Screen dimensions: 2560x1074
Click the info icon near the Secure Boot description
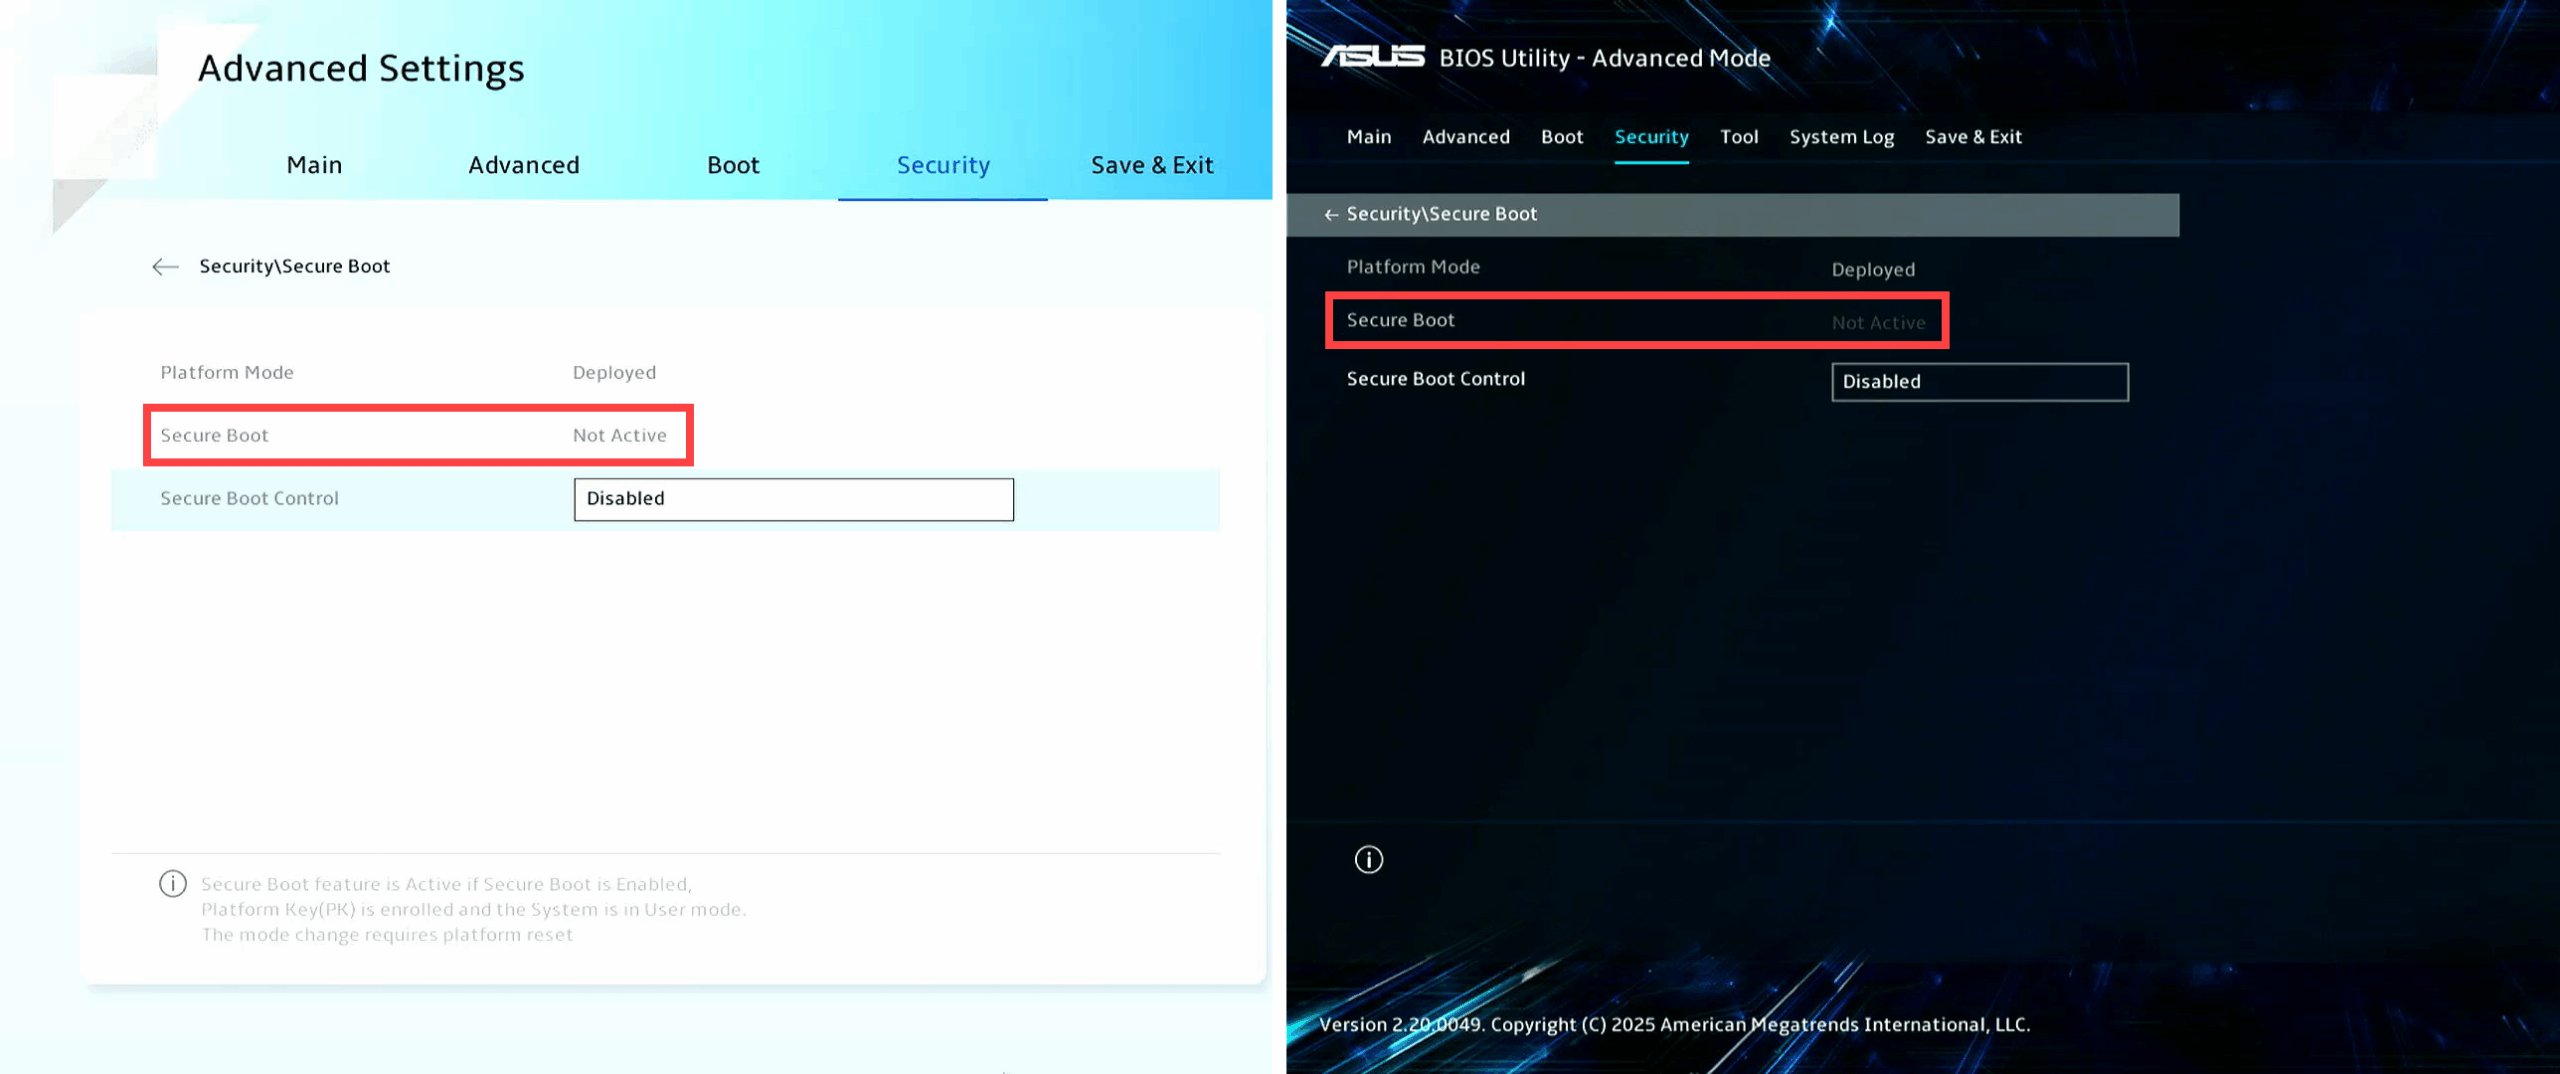tap(173, 884)
